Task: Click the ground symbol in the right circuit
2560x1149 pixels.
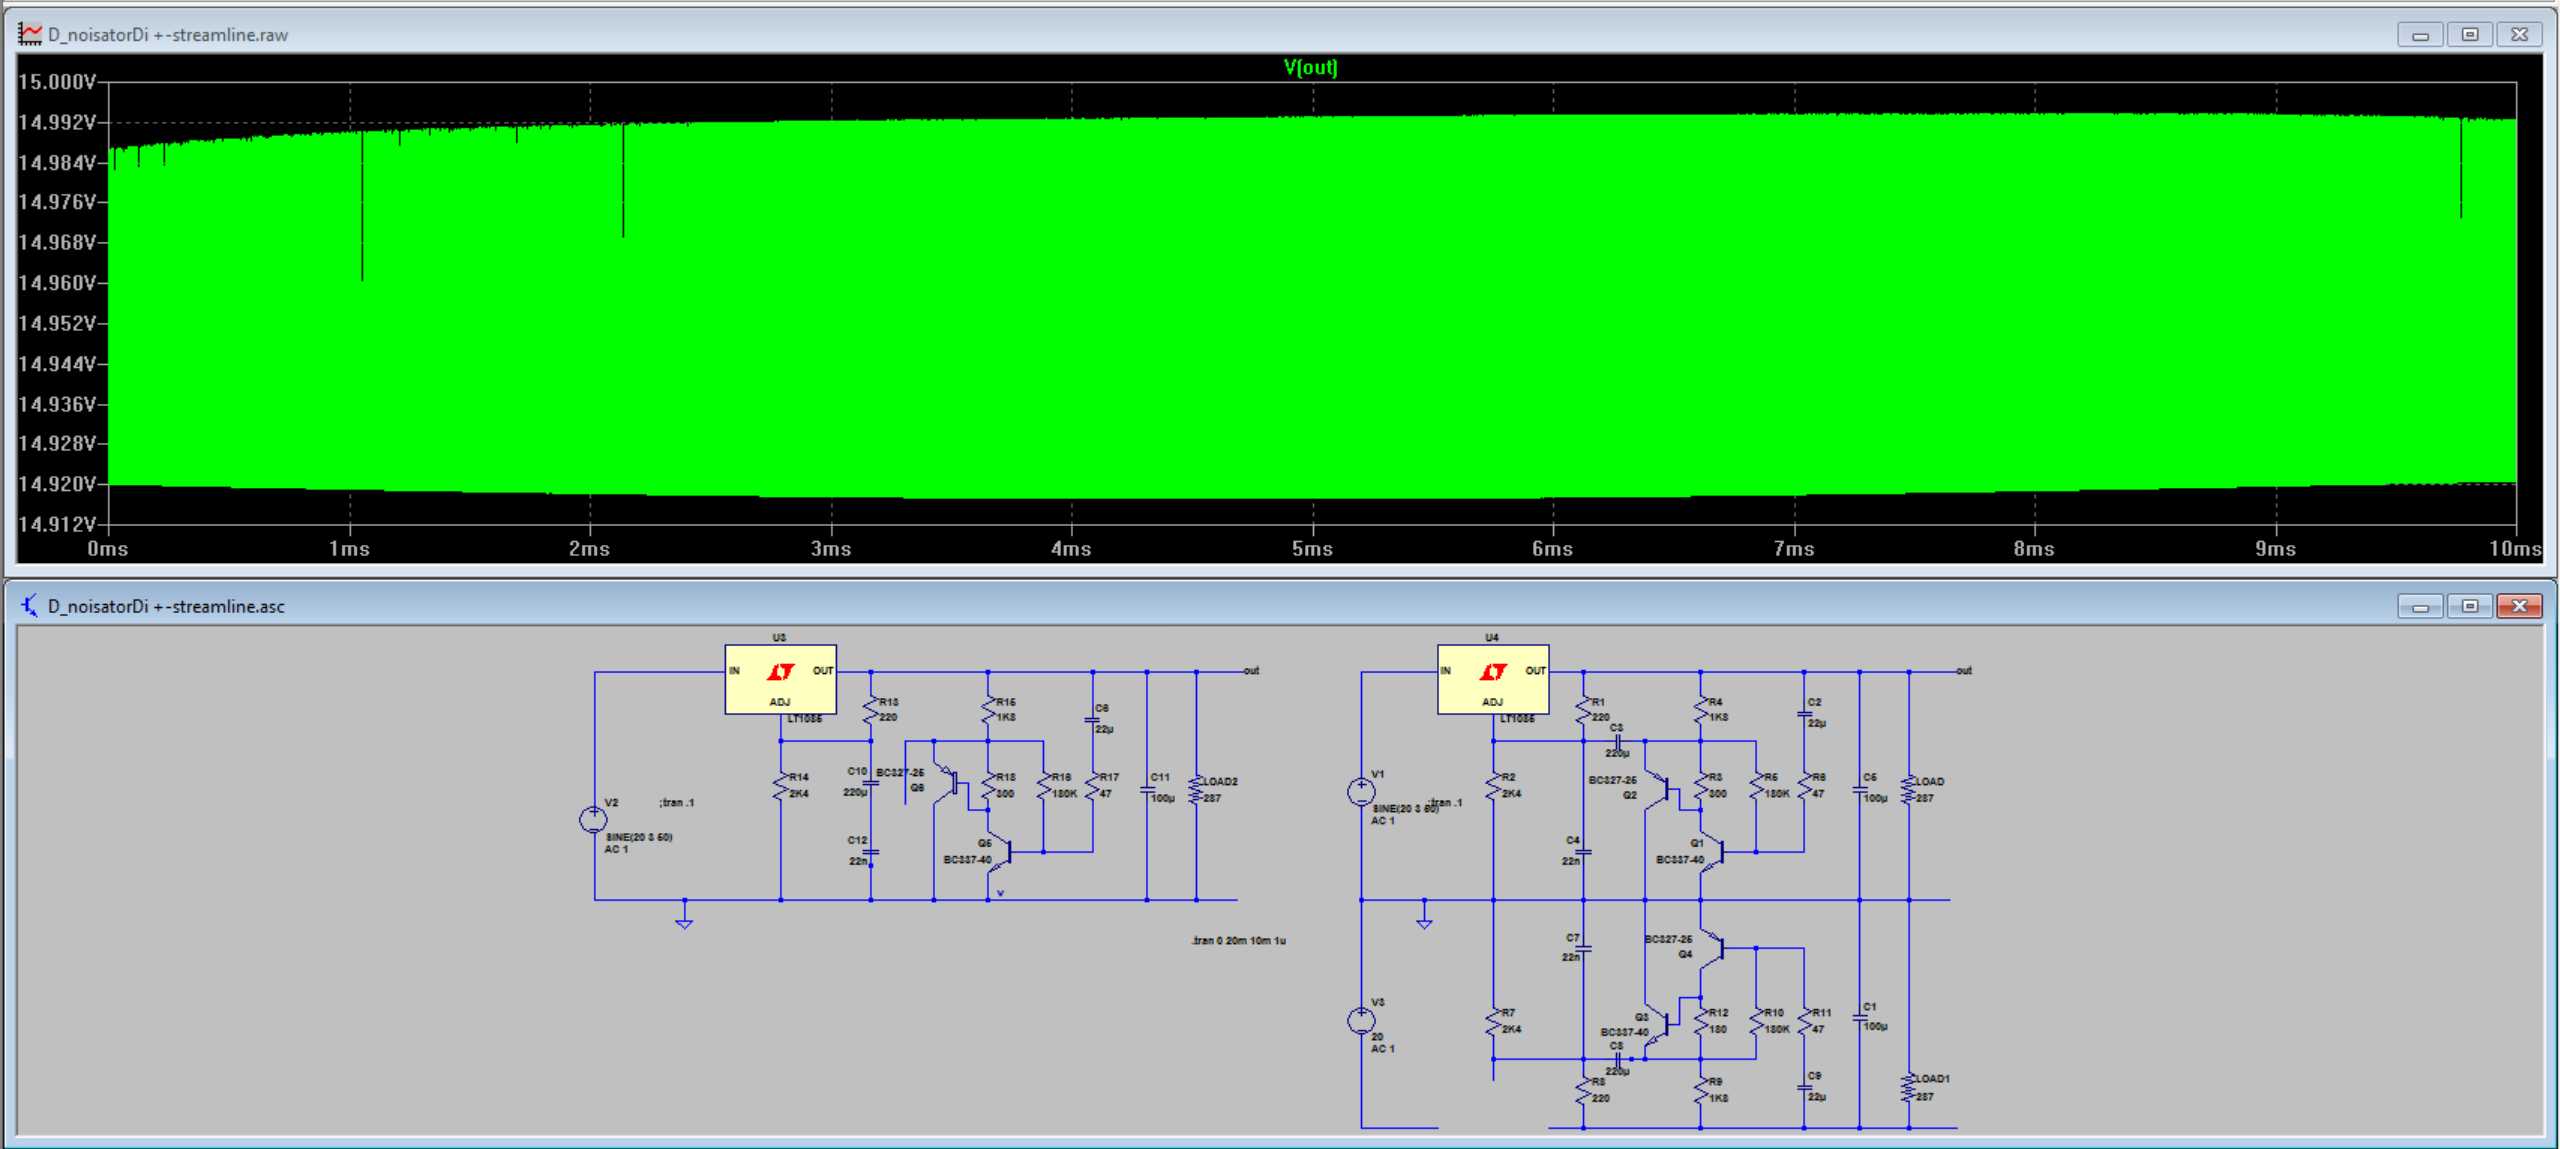Action: (x=1425, y=920)
